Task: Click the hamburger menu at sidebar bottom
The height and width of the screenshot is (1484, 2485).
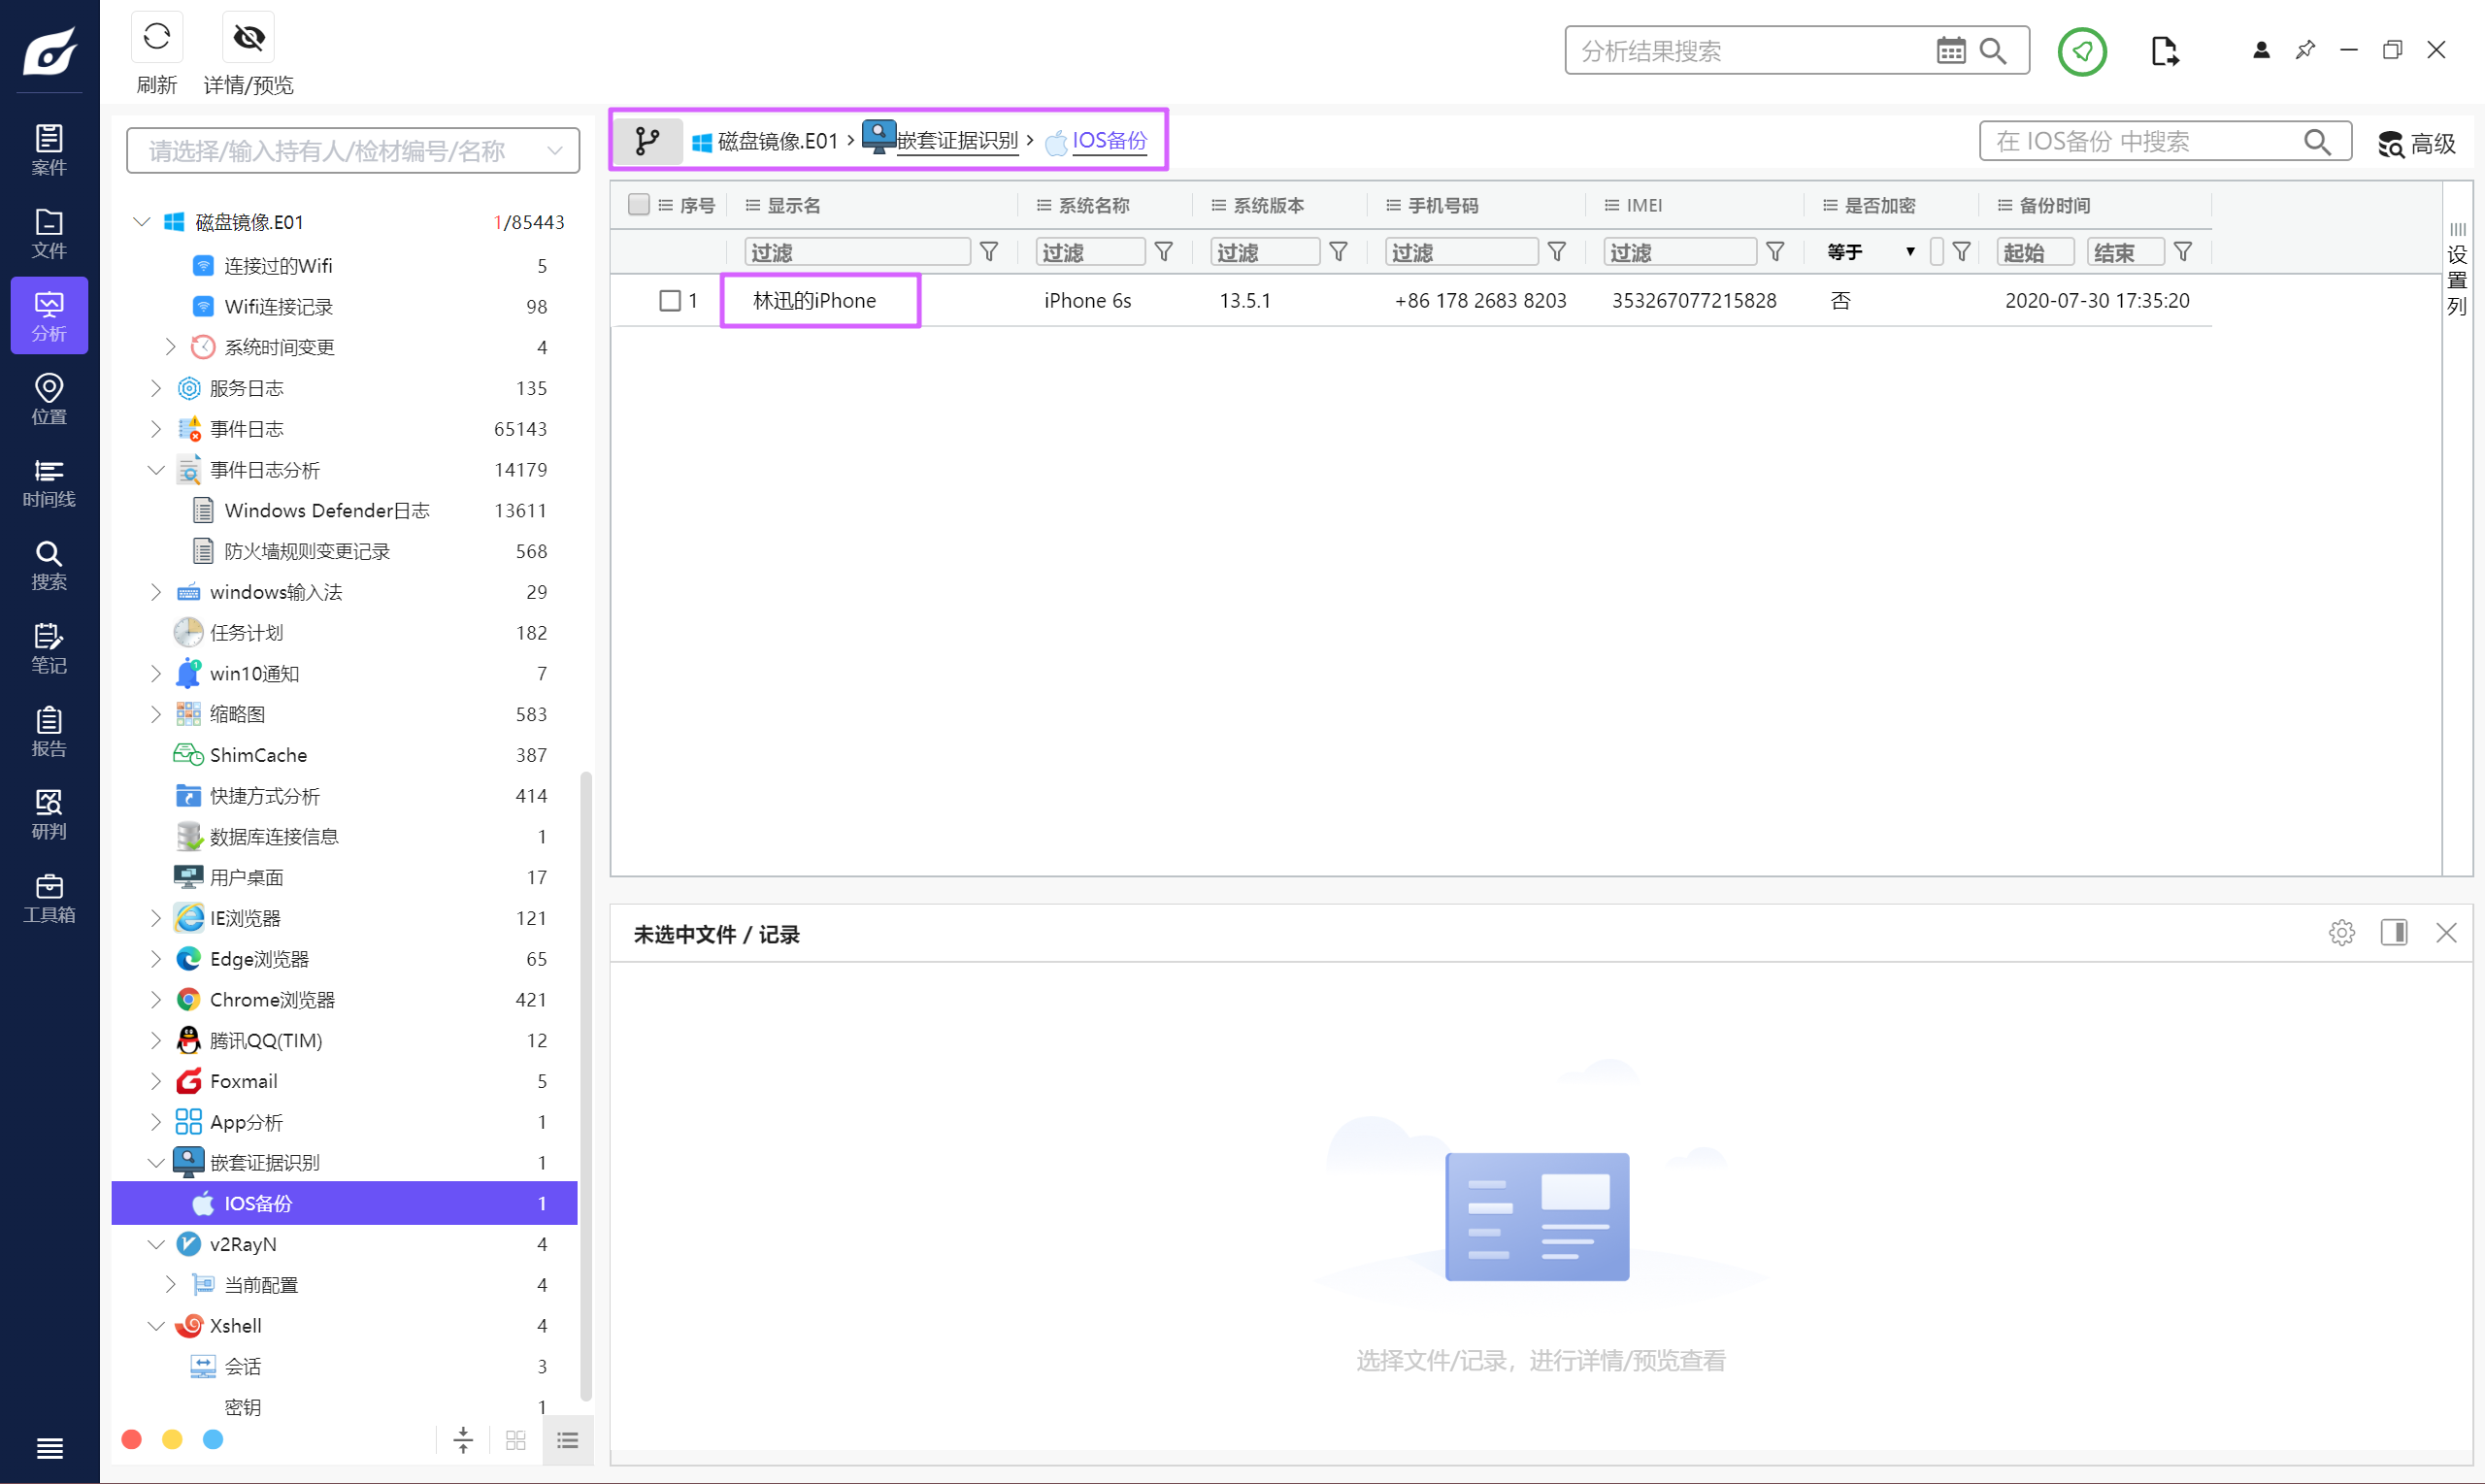Action: 49,1447
